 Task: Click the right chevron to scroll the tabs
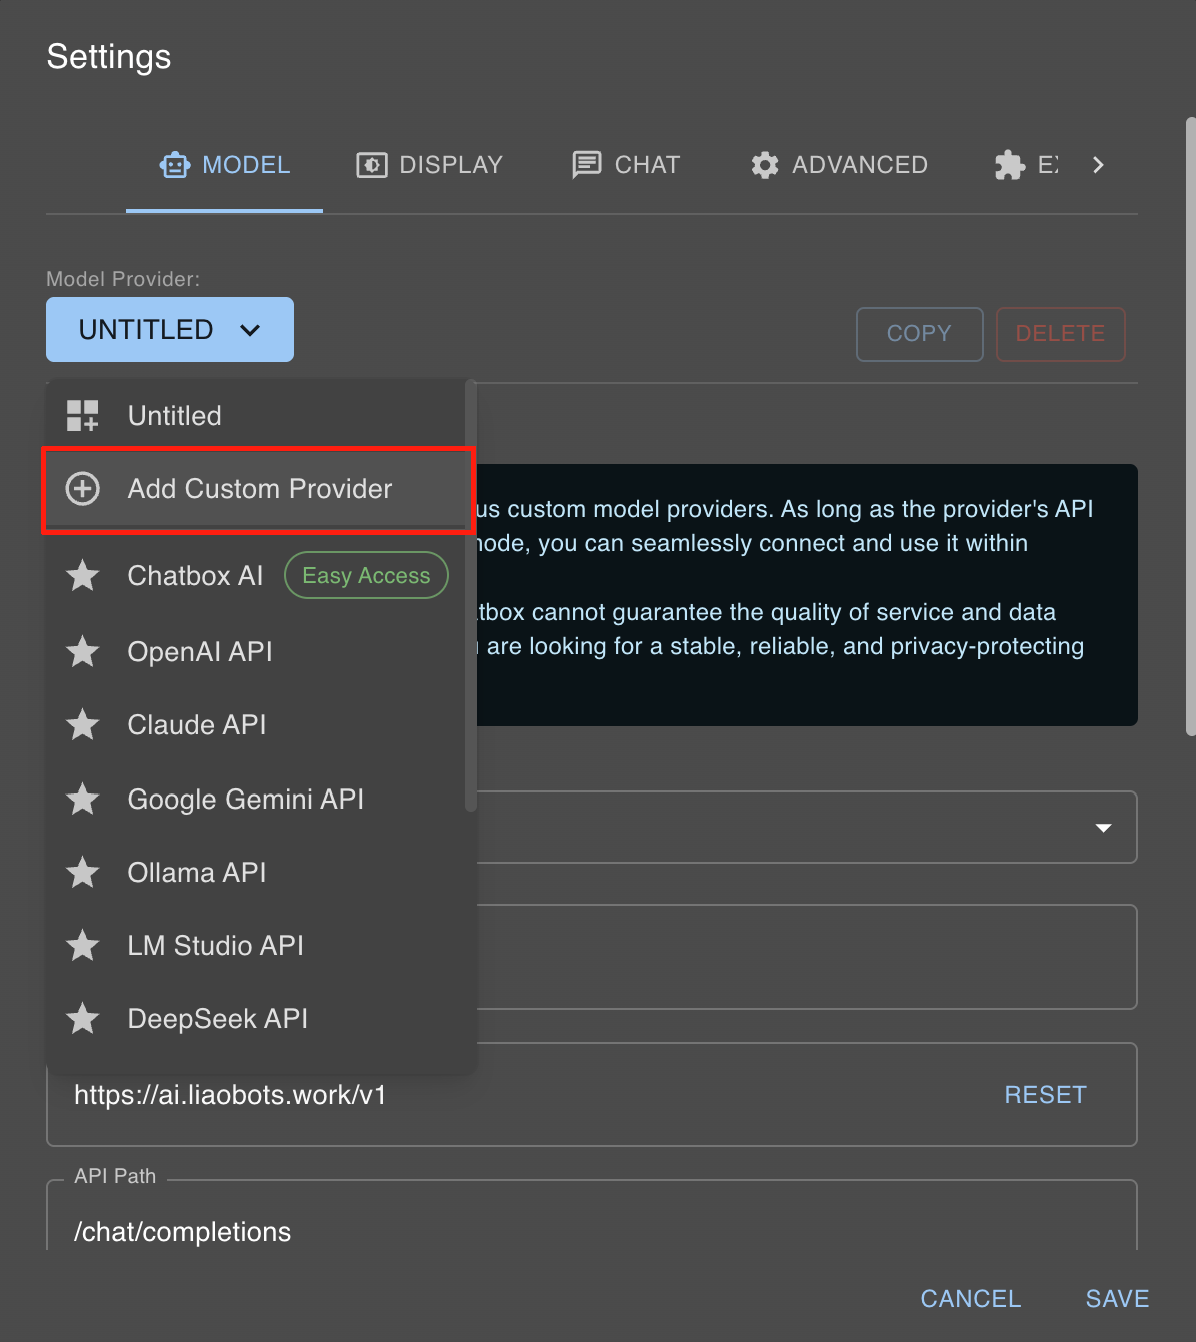(1098, 165)
